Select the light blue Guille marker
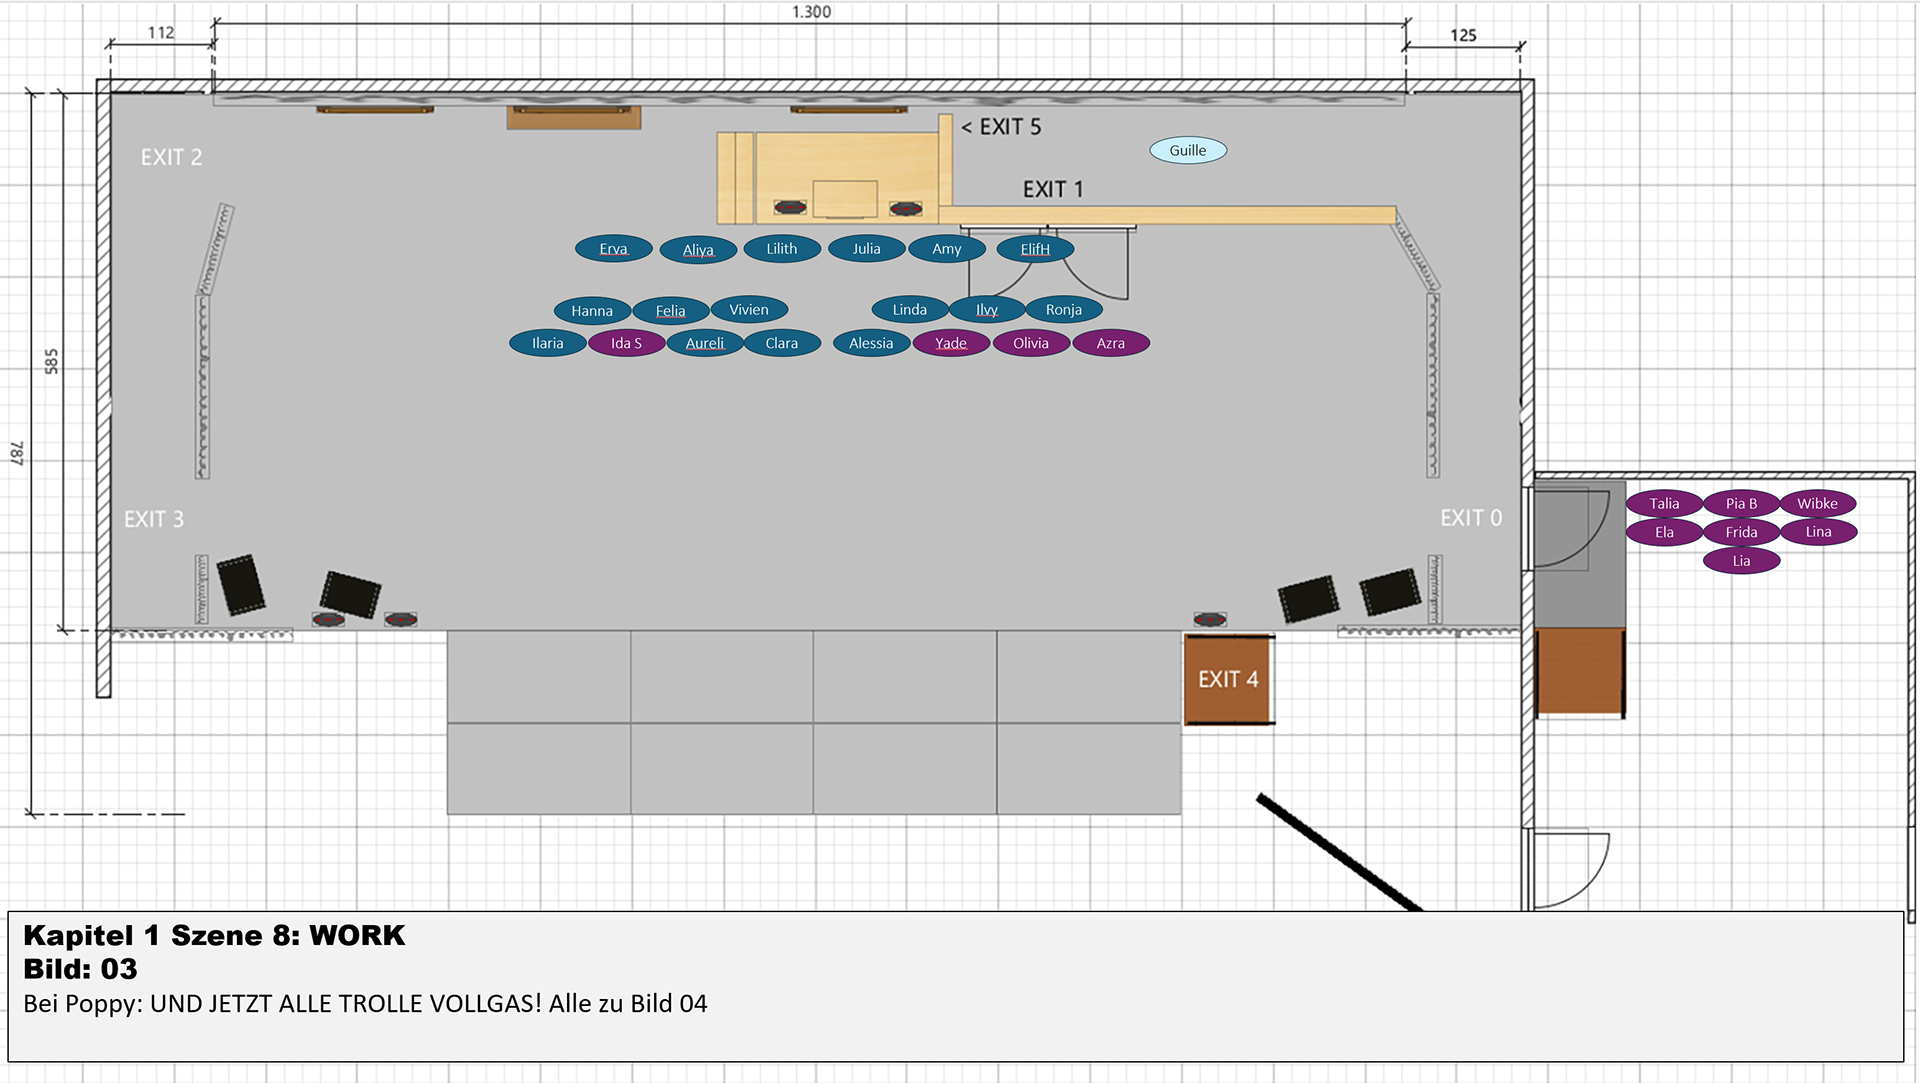Viewport: 1920px width, 1083px height. point(1187,150)
